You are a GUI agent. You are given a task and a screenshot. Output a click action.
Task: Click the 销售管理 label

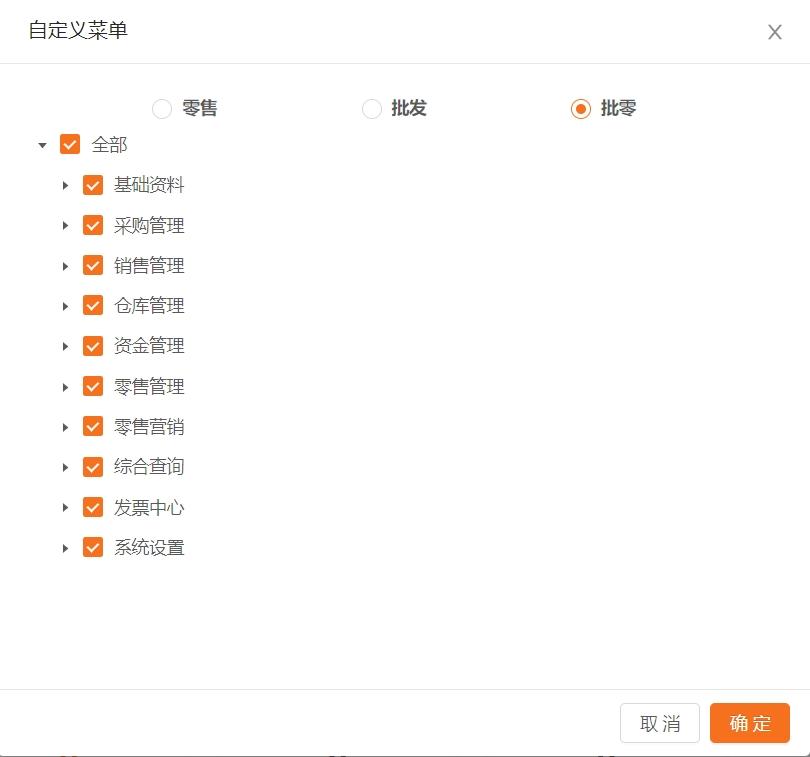(x=149, y=265)
